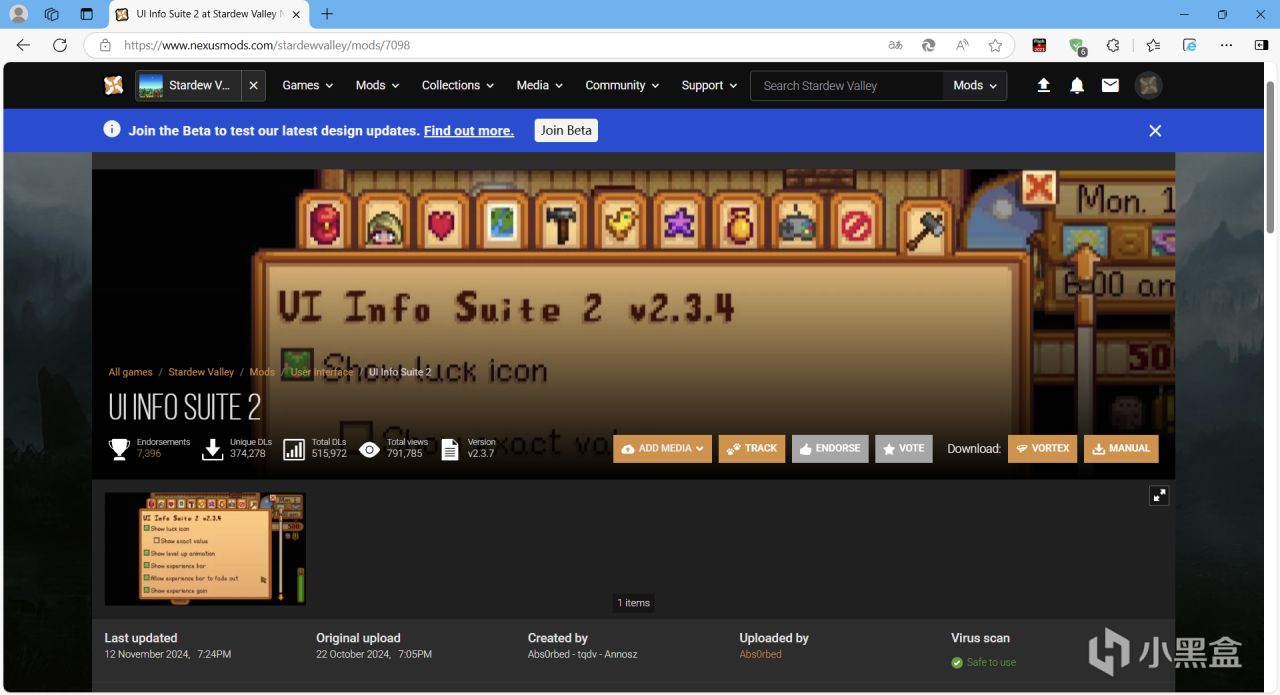The image size is (1280, 695).
Task: Open a new browser tab
Action: coord(327,14)
